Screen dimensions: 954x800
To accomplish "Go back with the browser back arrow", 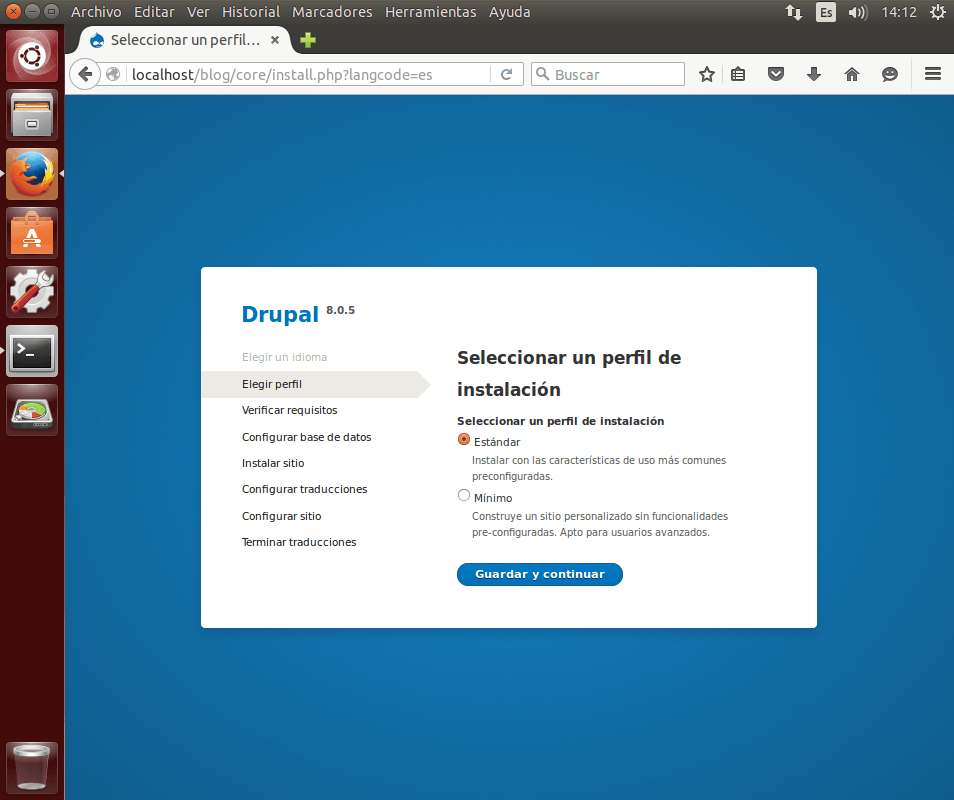I will 85,74.
